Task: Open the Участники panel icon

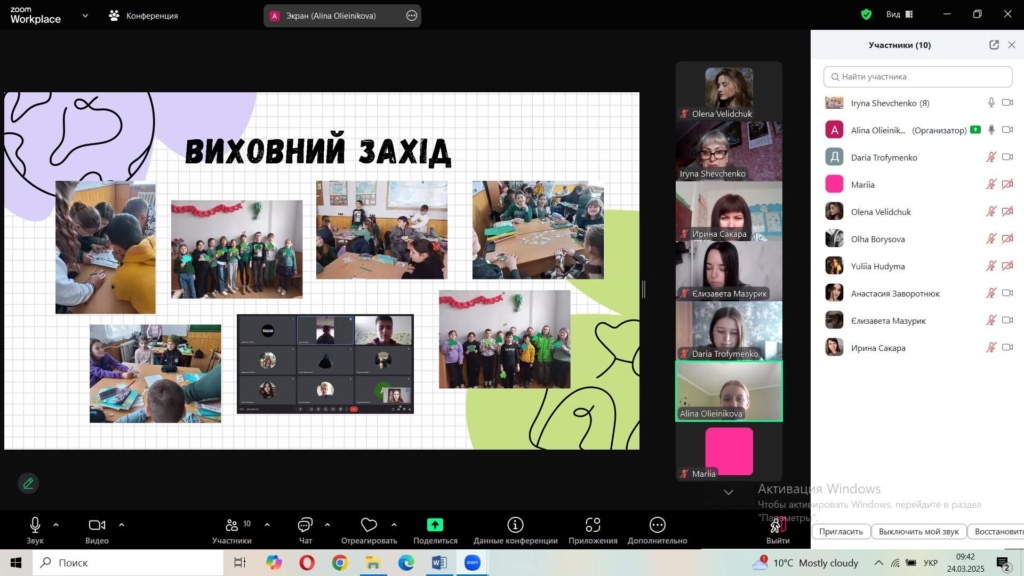Action: point(232,524)
